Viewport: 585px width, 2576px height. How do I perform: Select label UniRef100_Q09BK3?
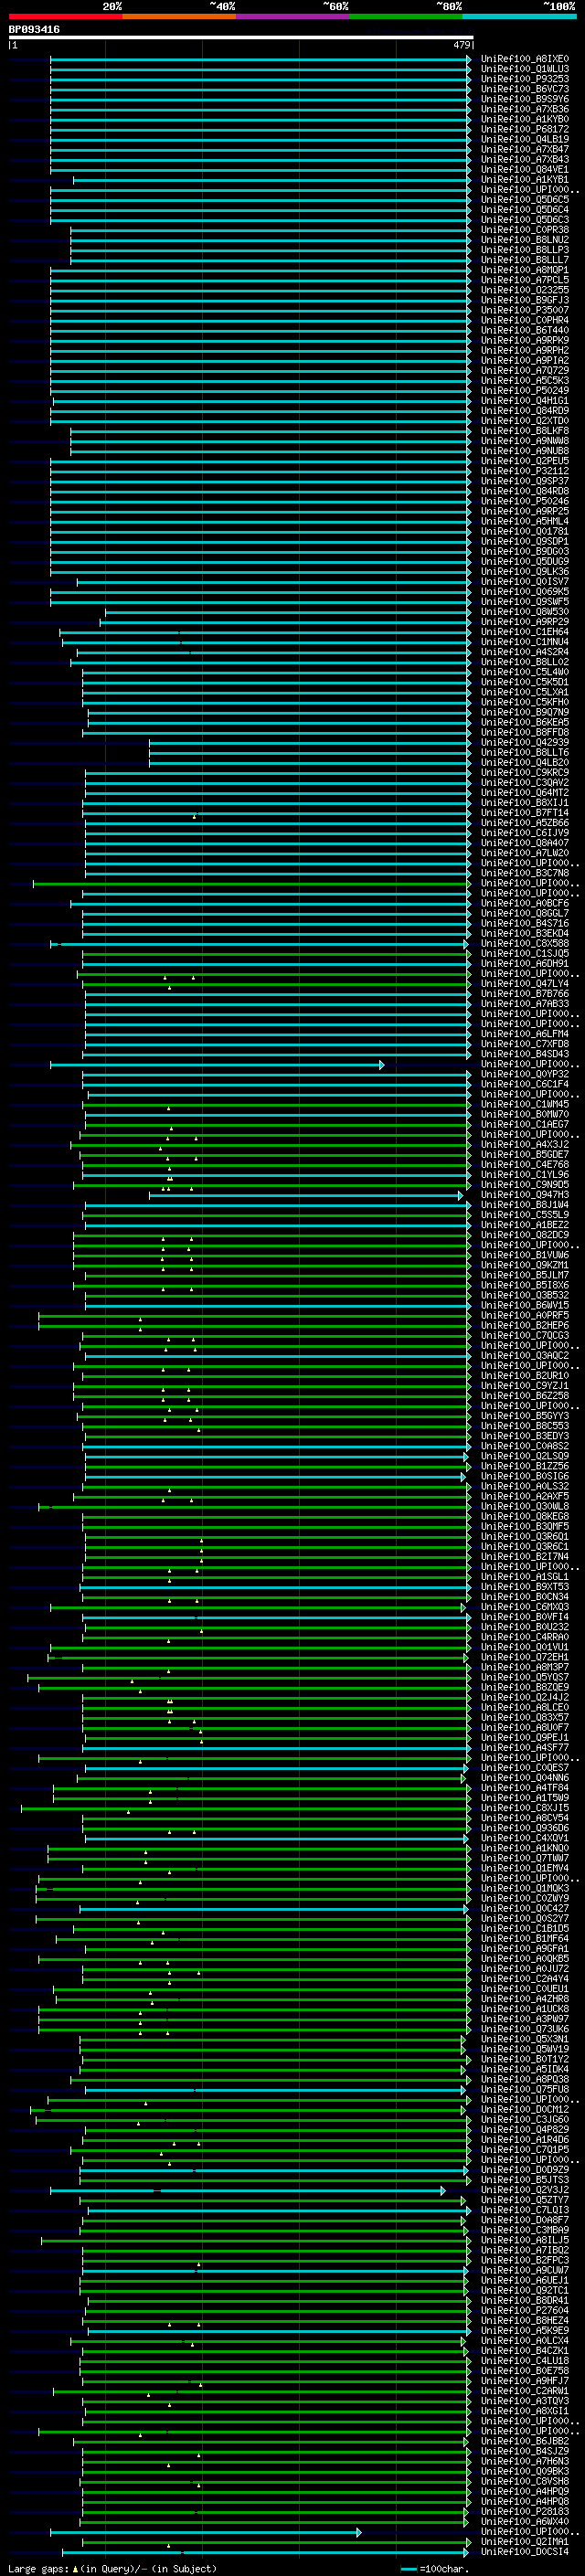pos(525,2471)
